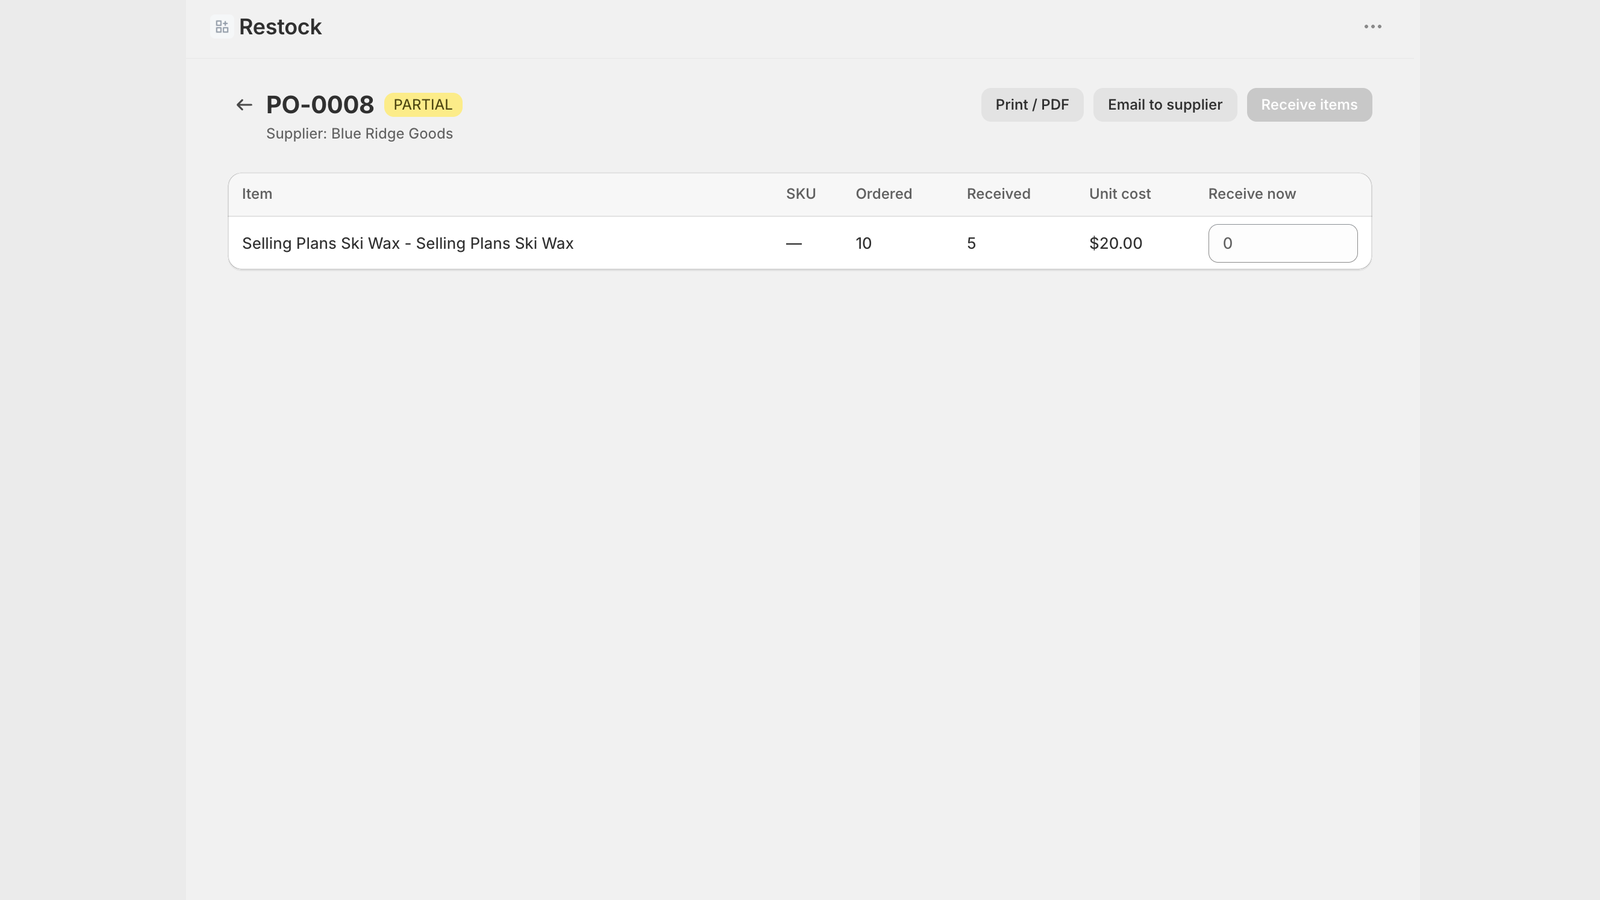Click the Receive items button
The width and height of the screenshot is (1600, 900).
pyautogui.click(x=1309, y=105)
